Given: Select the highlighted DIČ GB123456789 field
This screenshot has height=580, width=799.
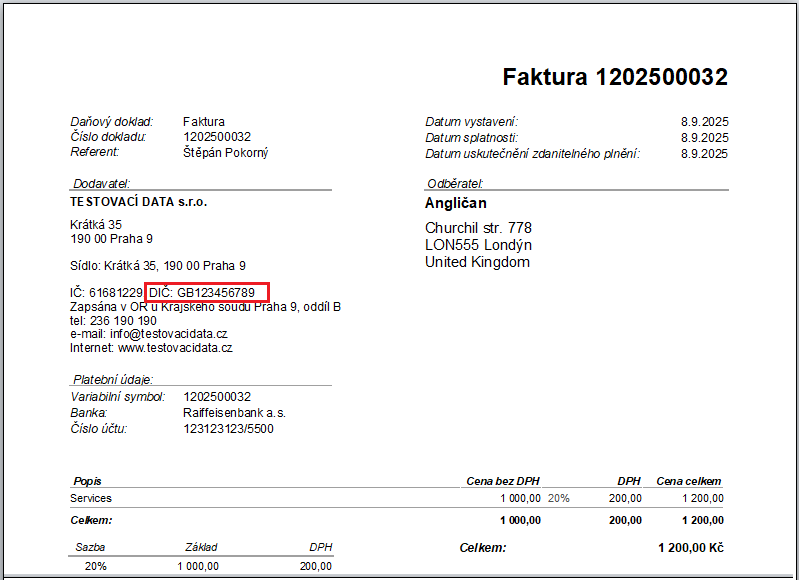Looking at the screenshot, I should coord(207,292).
